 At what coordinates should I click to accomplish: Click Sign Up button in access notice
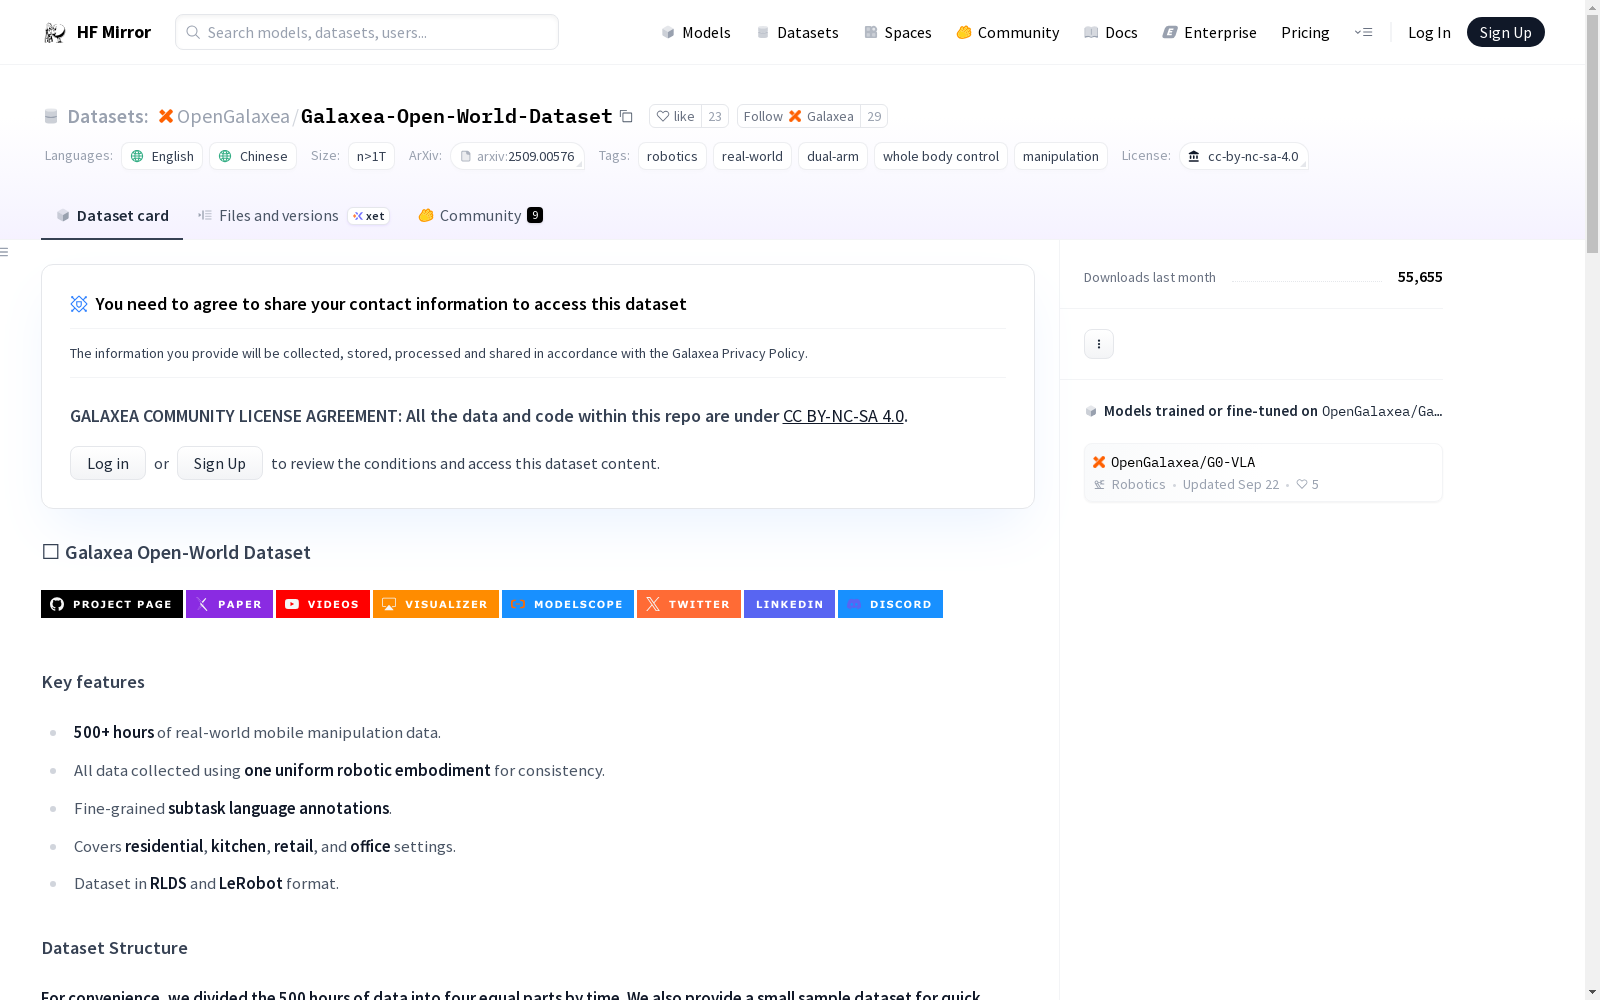tap(220, 463)
